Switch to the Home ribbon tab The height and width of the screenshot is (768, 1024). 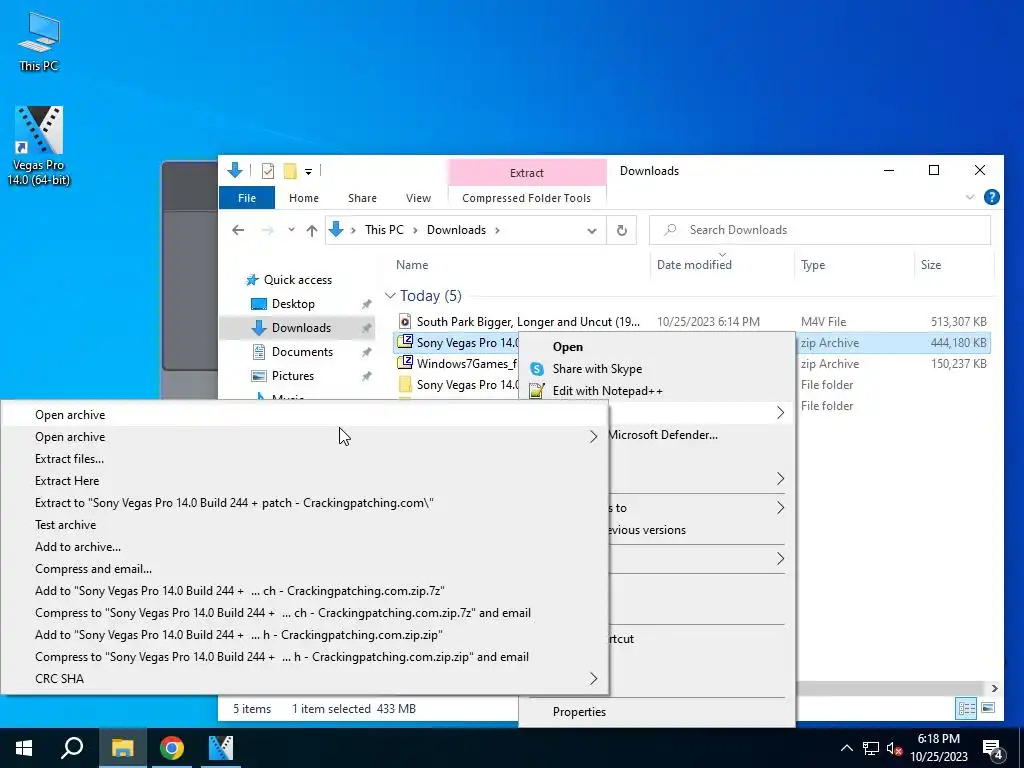tap(304, 198)
